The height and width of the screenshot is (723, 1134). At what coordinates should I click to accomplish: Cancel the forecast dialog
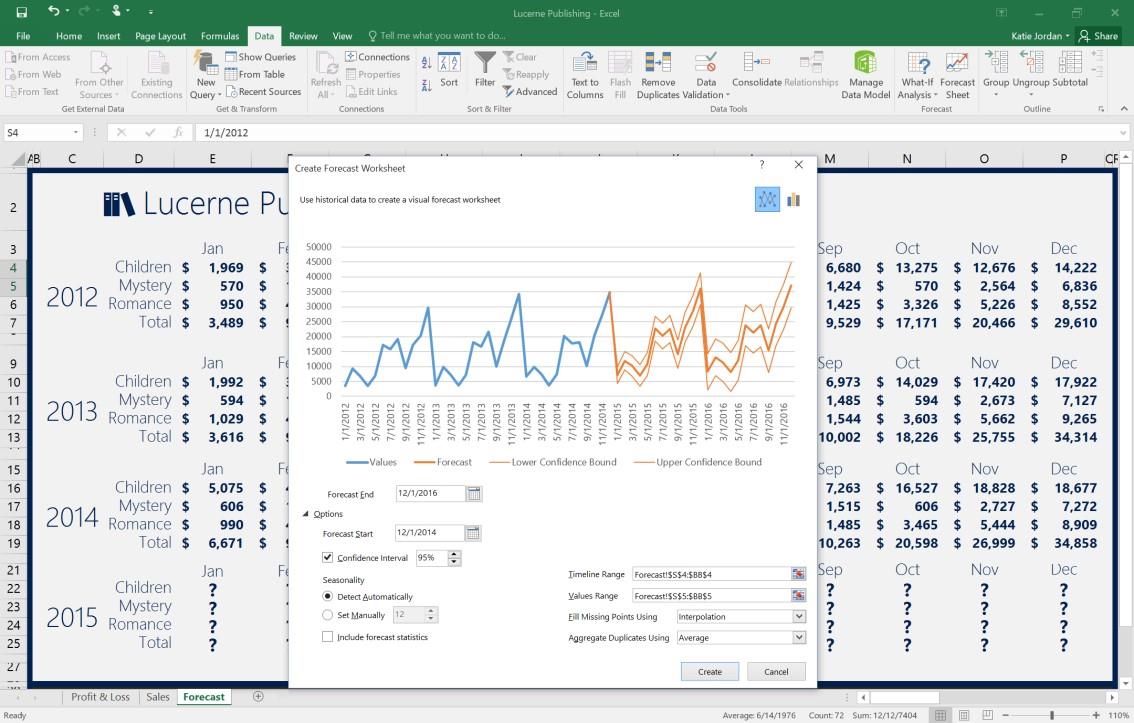click(776, 672)
